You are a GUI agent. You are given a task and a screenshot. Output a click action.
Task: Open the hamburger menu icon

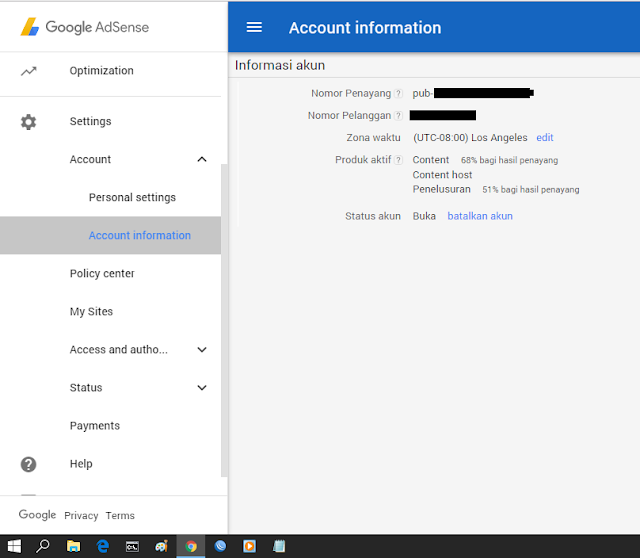[254, 27]
